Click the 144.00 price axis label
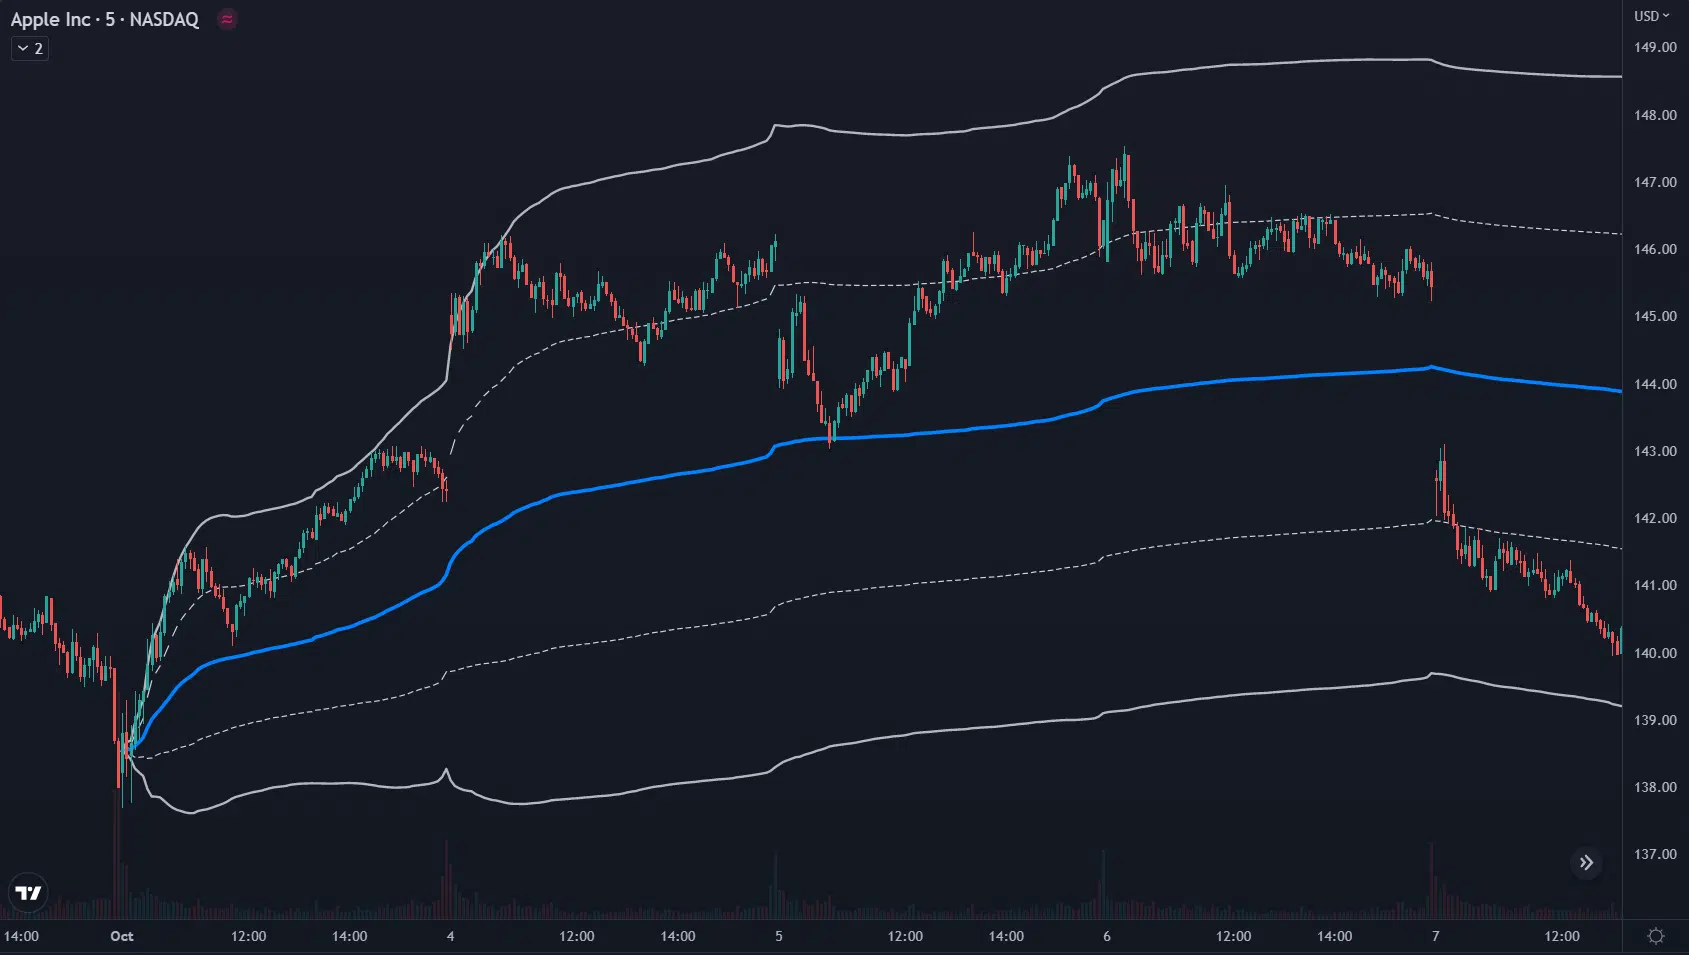 pyautogui.click(x=1655, y=384)
